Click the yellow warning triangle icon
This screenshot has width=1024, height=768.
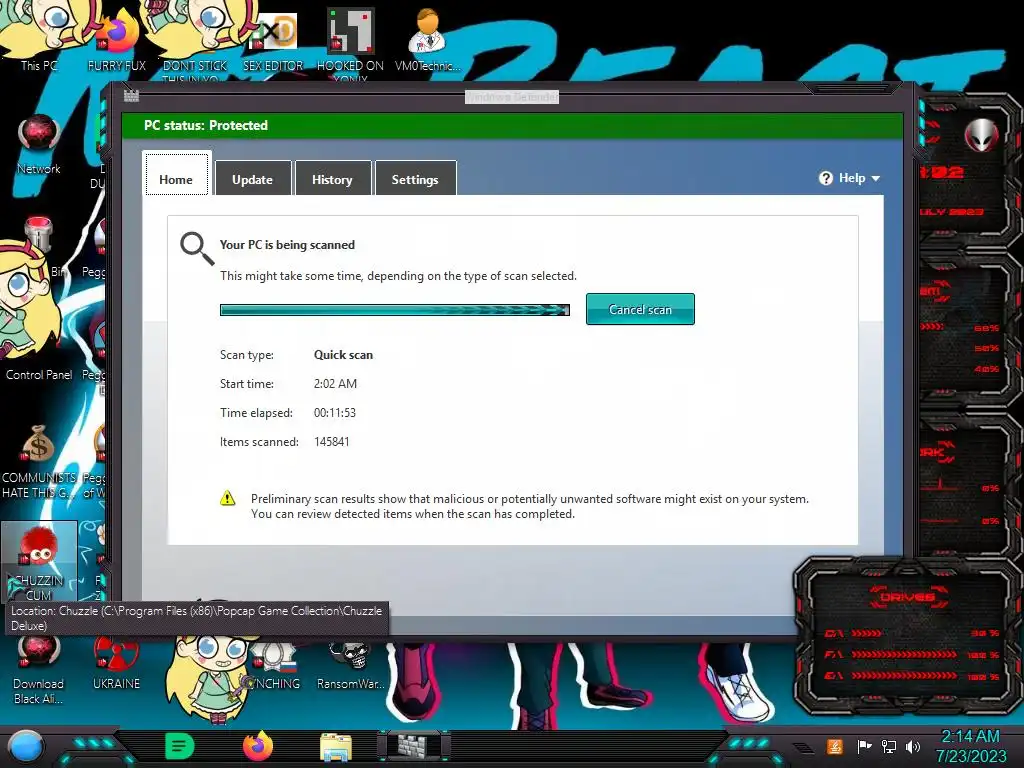click(x=227, y=498)
